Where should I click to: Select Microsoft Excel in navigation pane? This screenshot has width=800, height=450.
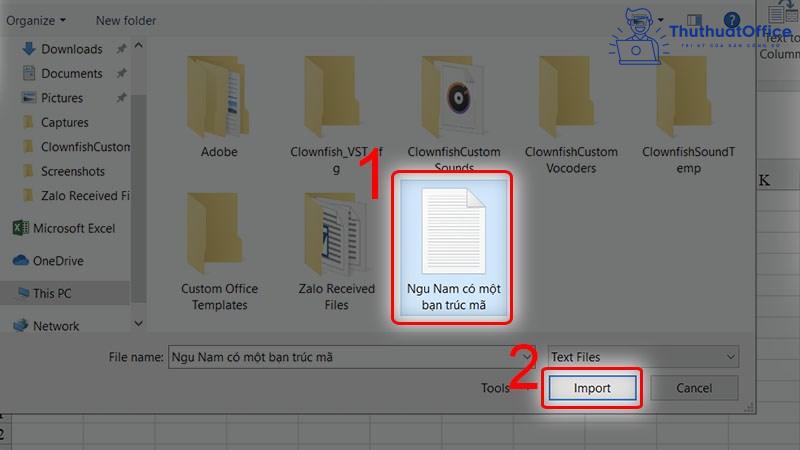tap(74, 229)
